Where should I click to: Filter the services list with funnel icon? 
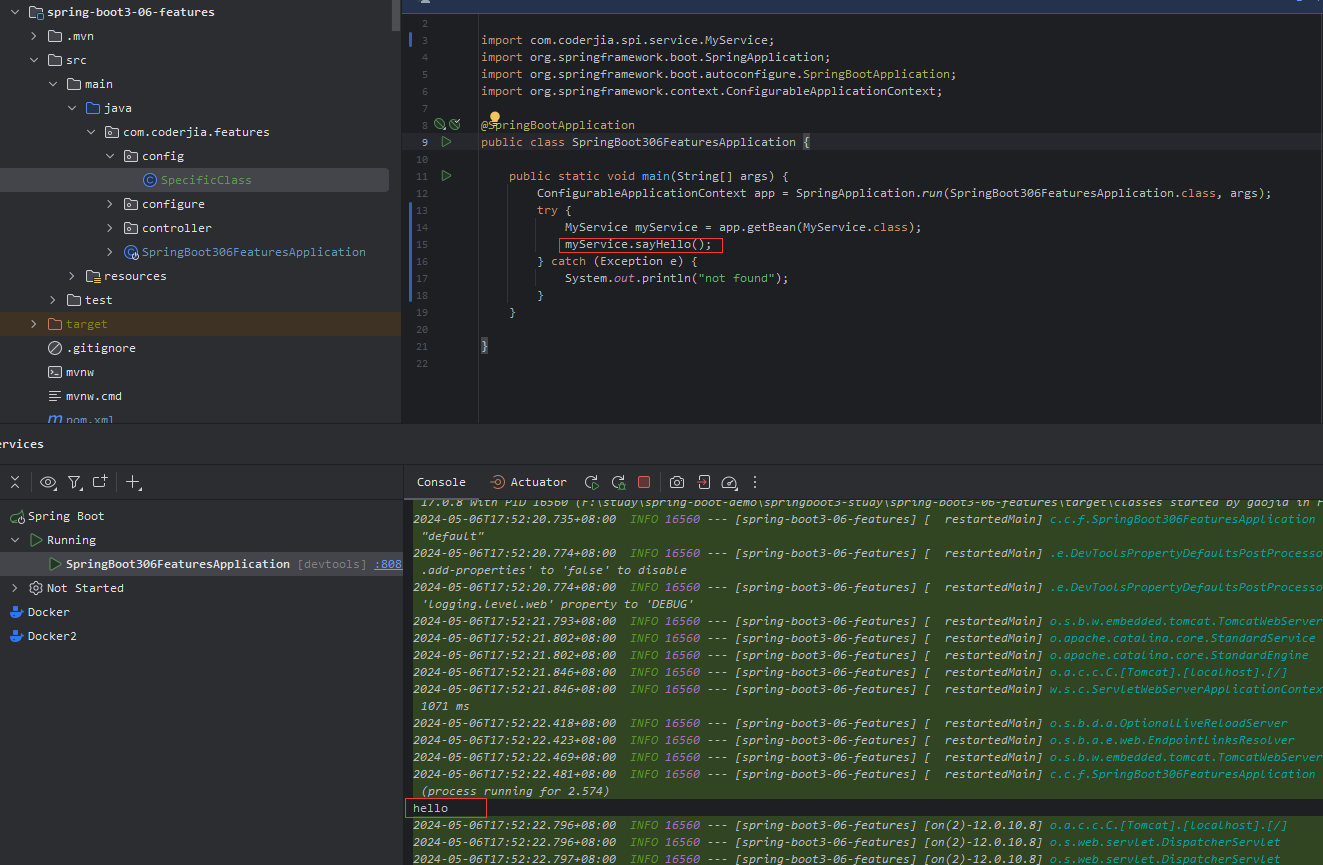pyautogui.click(x=74, y=482)
